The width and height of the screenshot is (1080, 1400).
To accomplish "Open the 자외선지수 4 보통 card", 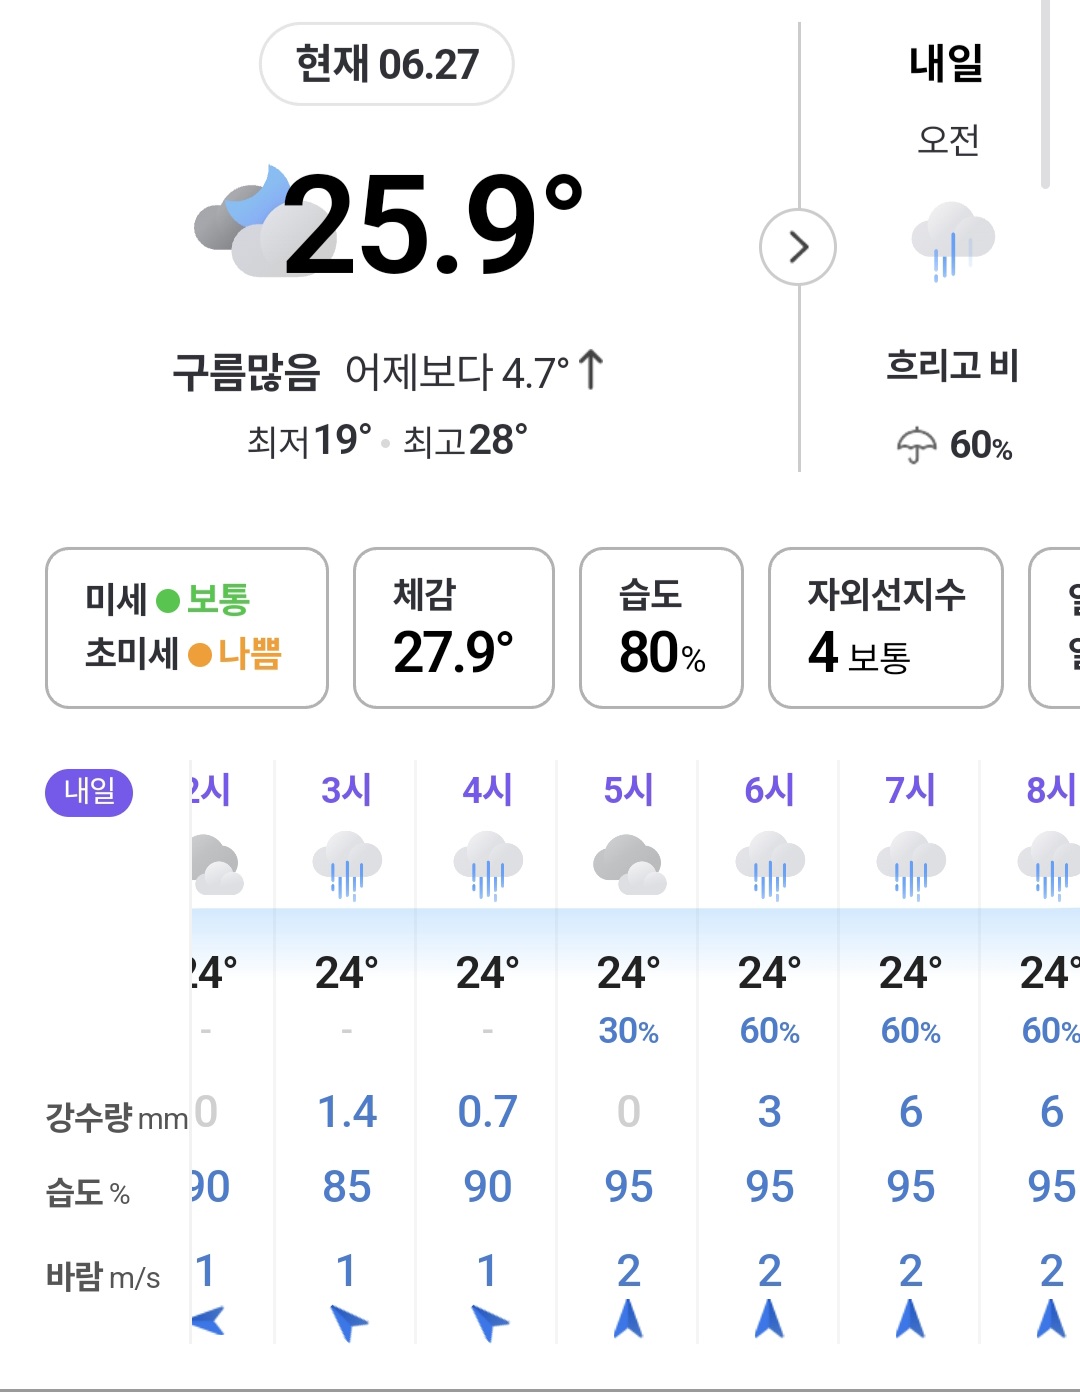I will click(x=886, y=628).
